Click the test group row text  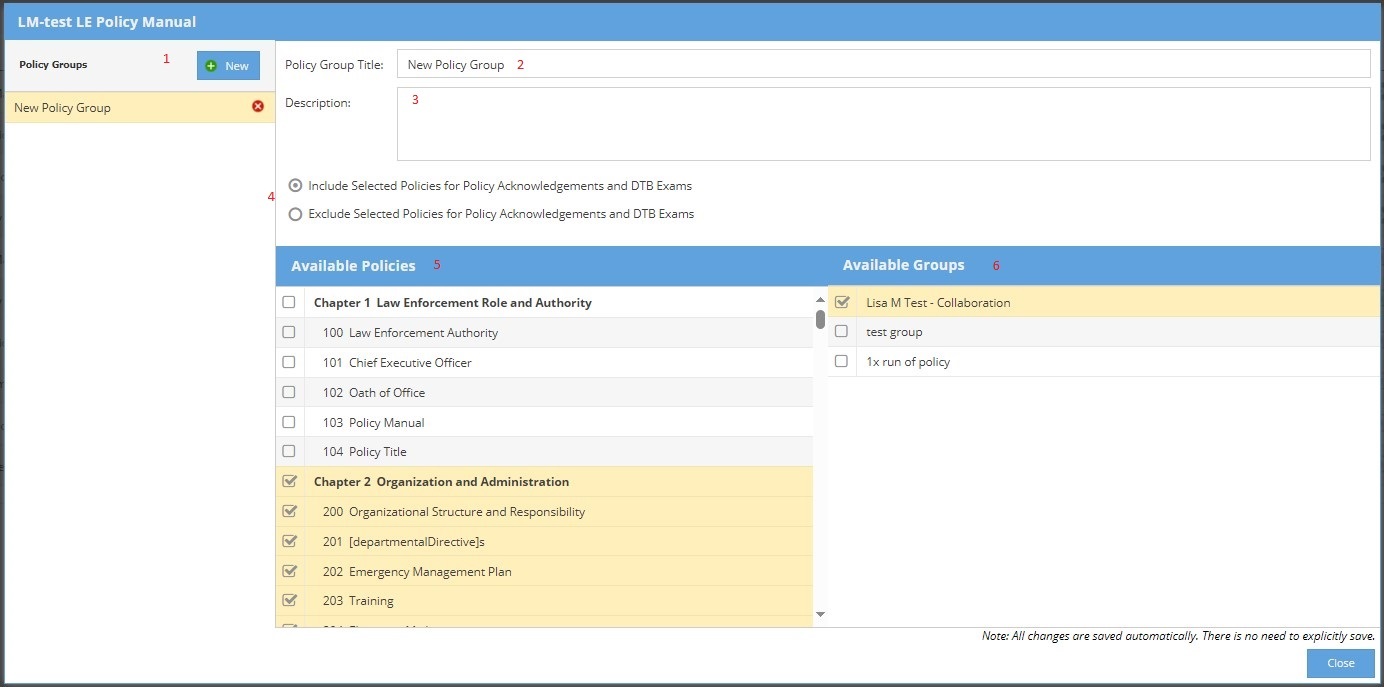[894, 331]
